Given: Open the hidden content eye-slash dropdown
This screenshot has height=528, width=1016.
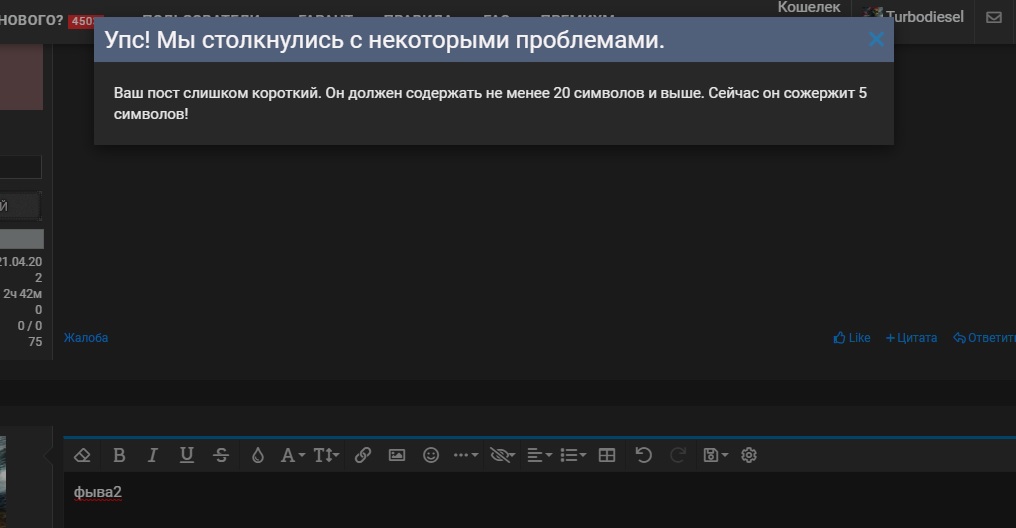Looking at the screenshot, I should click(502, 455).
